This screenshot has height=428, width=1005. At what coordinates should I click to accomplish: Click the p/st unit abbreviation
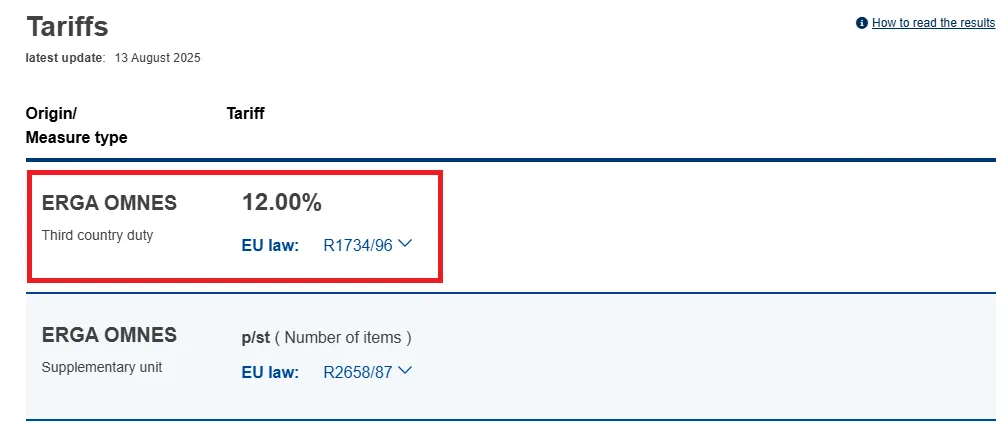255,337
